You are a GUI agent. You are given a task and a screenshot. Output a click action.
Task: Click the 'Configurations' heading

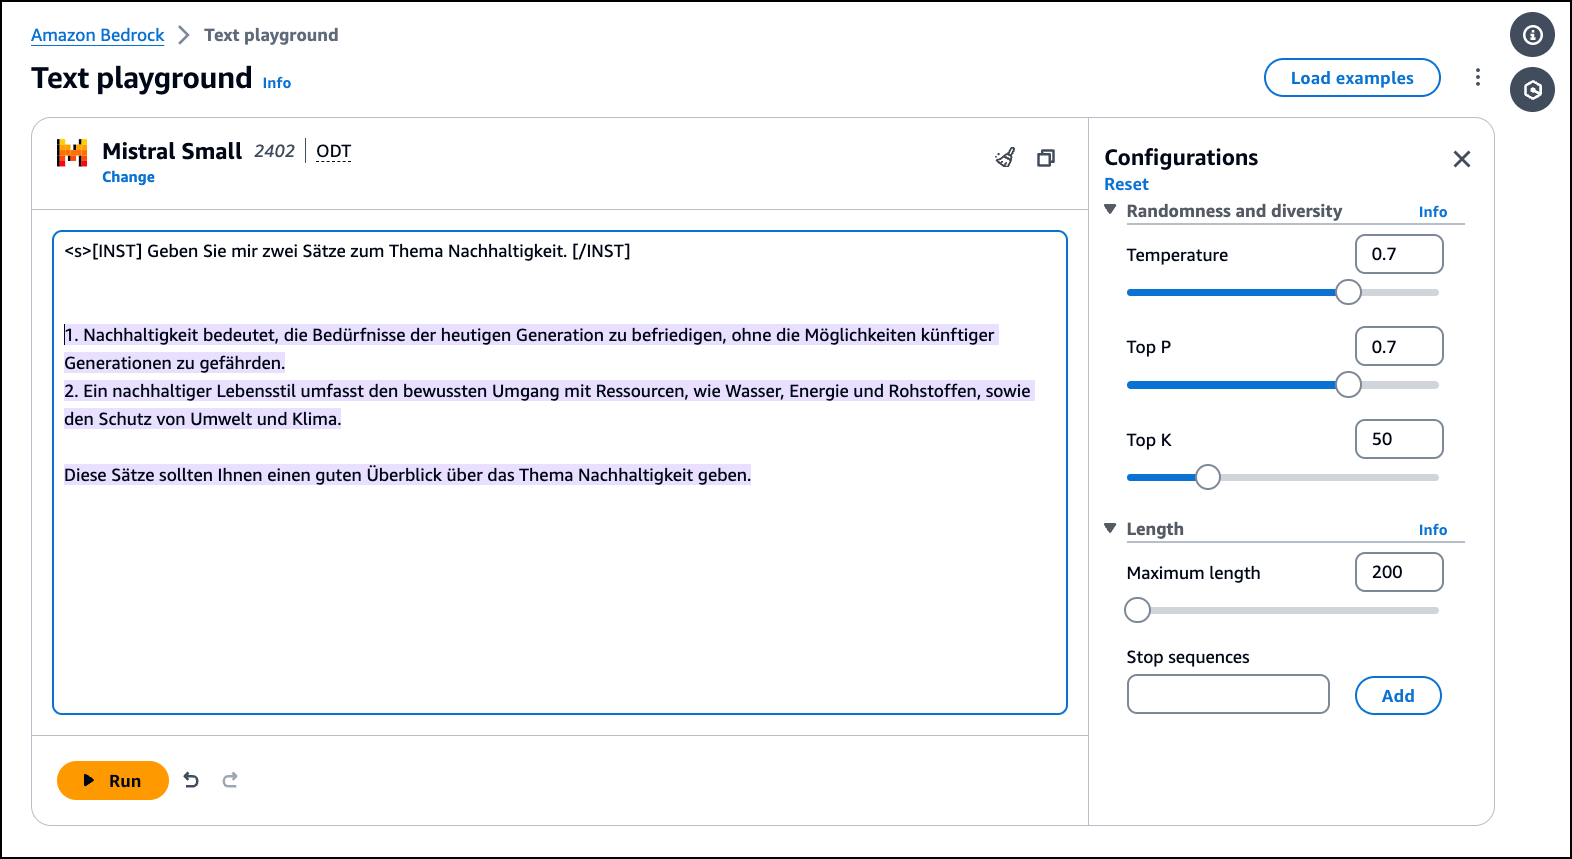1181,158
